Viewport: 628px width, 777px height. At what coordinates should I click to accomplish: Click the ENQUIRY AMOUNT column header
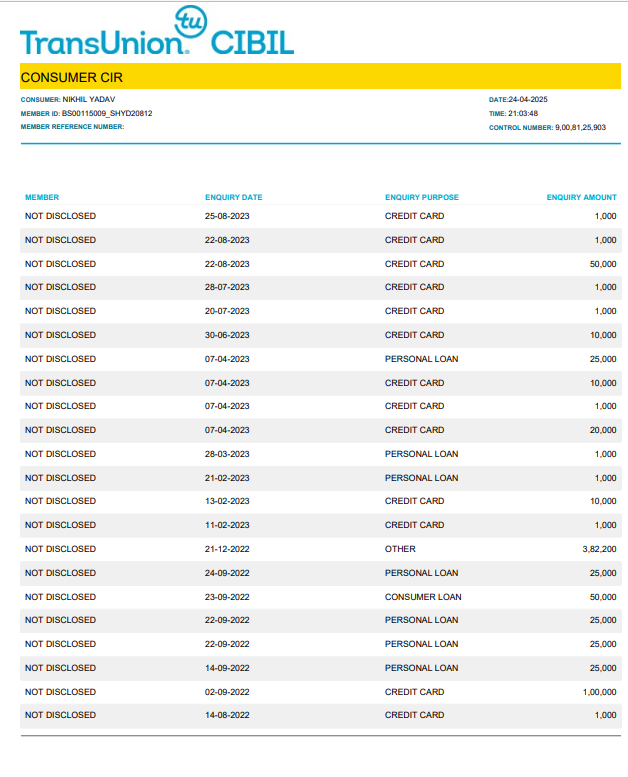tap(581, 197)
